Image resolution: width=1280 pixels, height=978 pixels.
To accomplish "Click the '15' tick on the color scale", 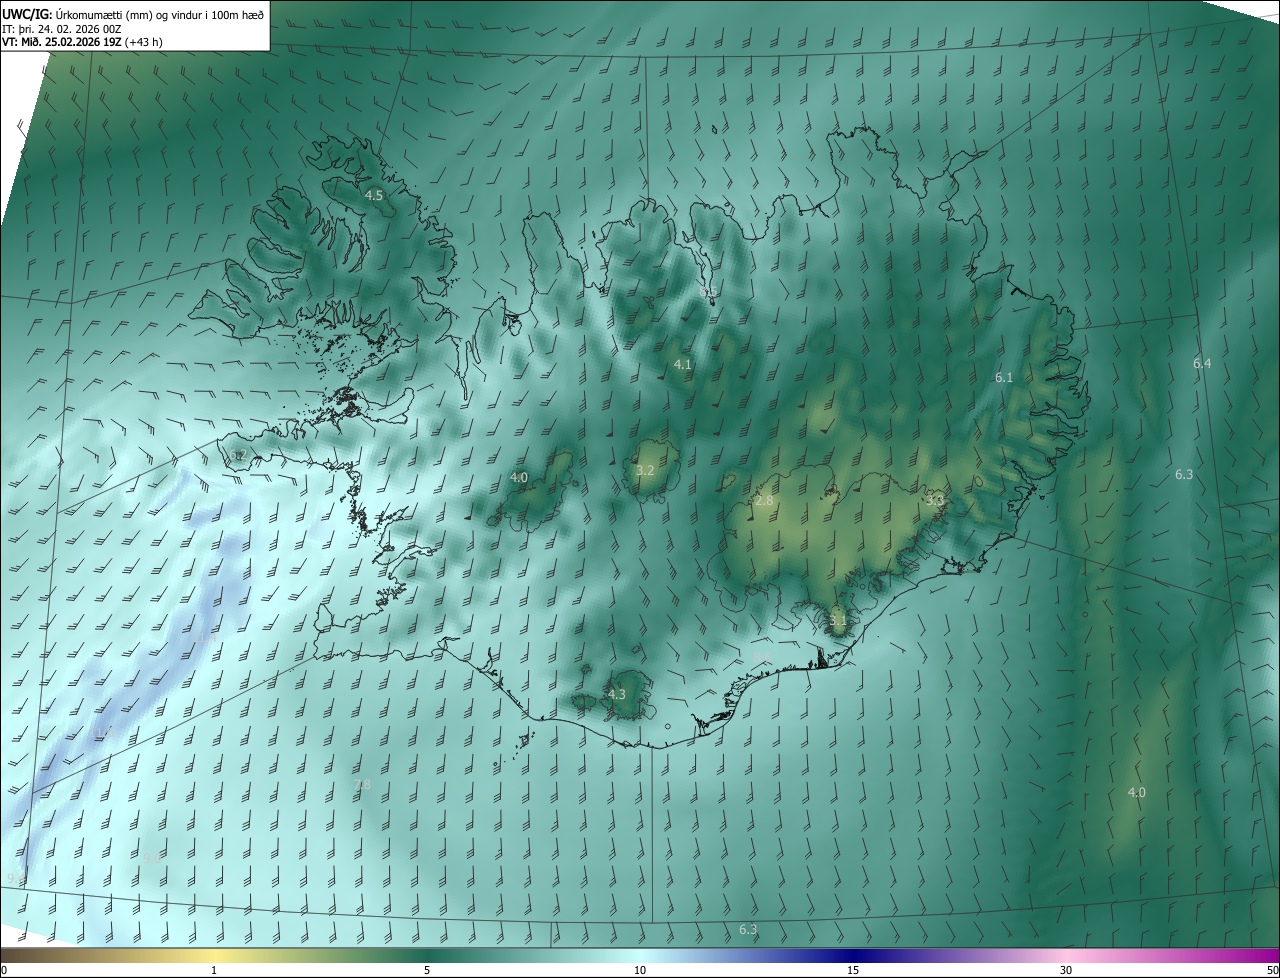I will (853, 970).
